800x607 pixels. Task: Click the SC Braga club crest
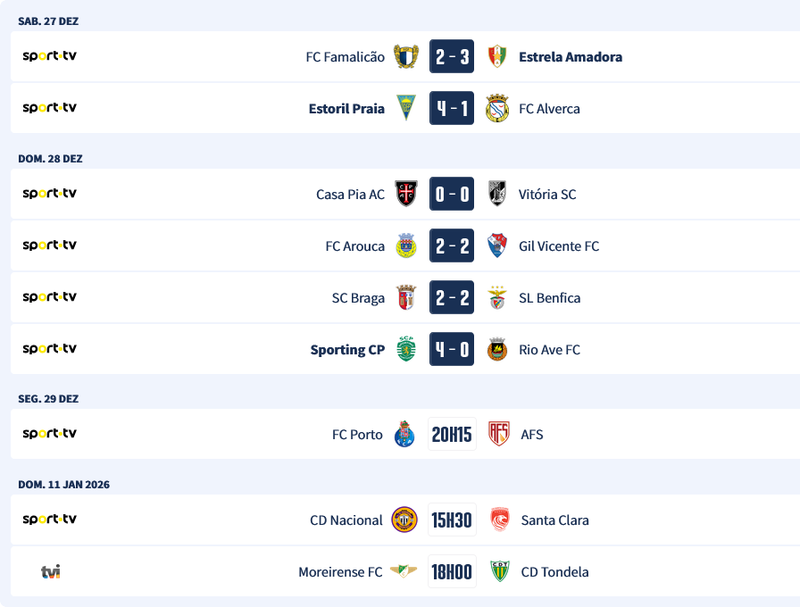pyautogui.click(x=405, y=298)
